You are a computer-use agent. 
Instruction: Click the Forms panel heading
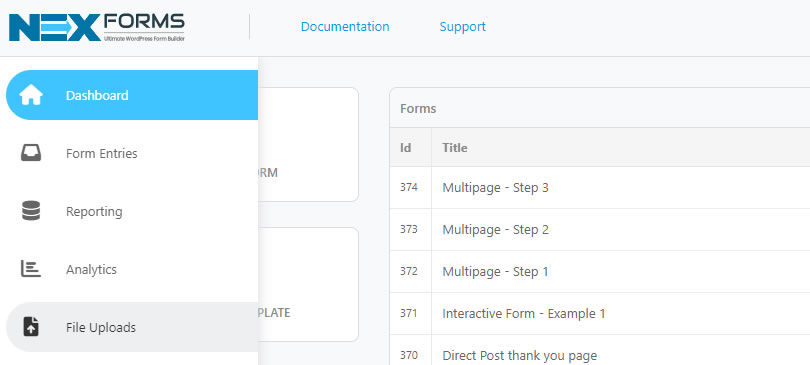(418, 108)
